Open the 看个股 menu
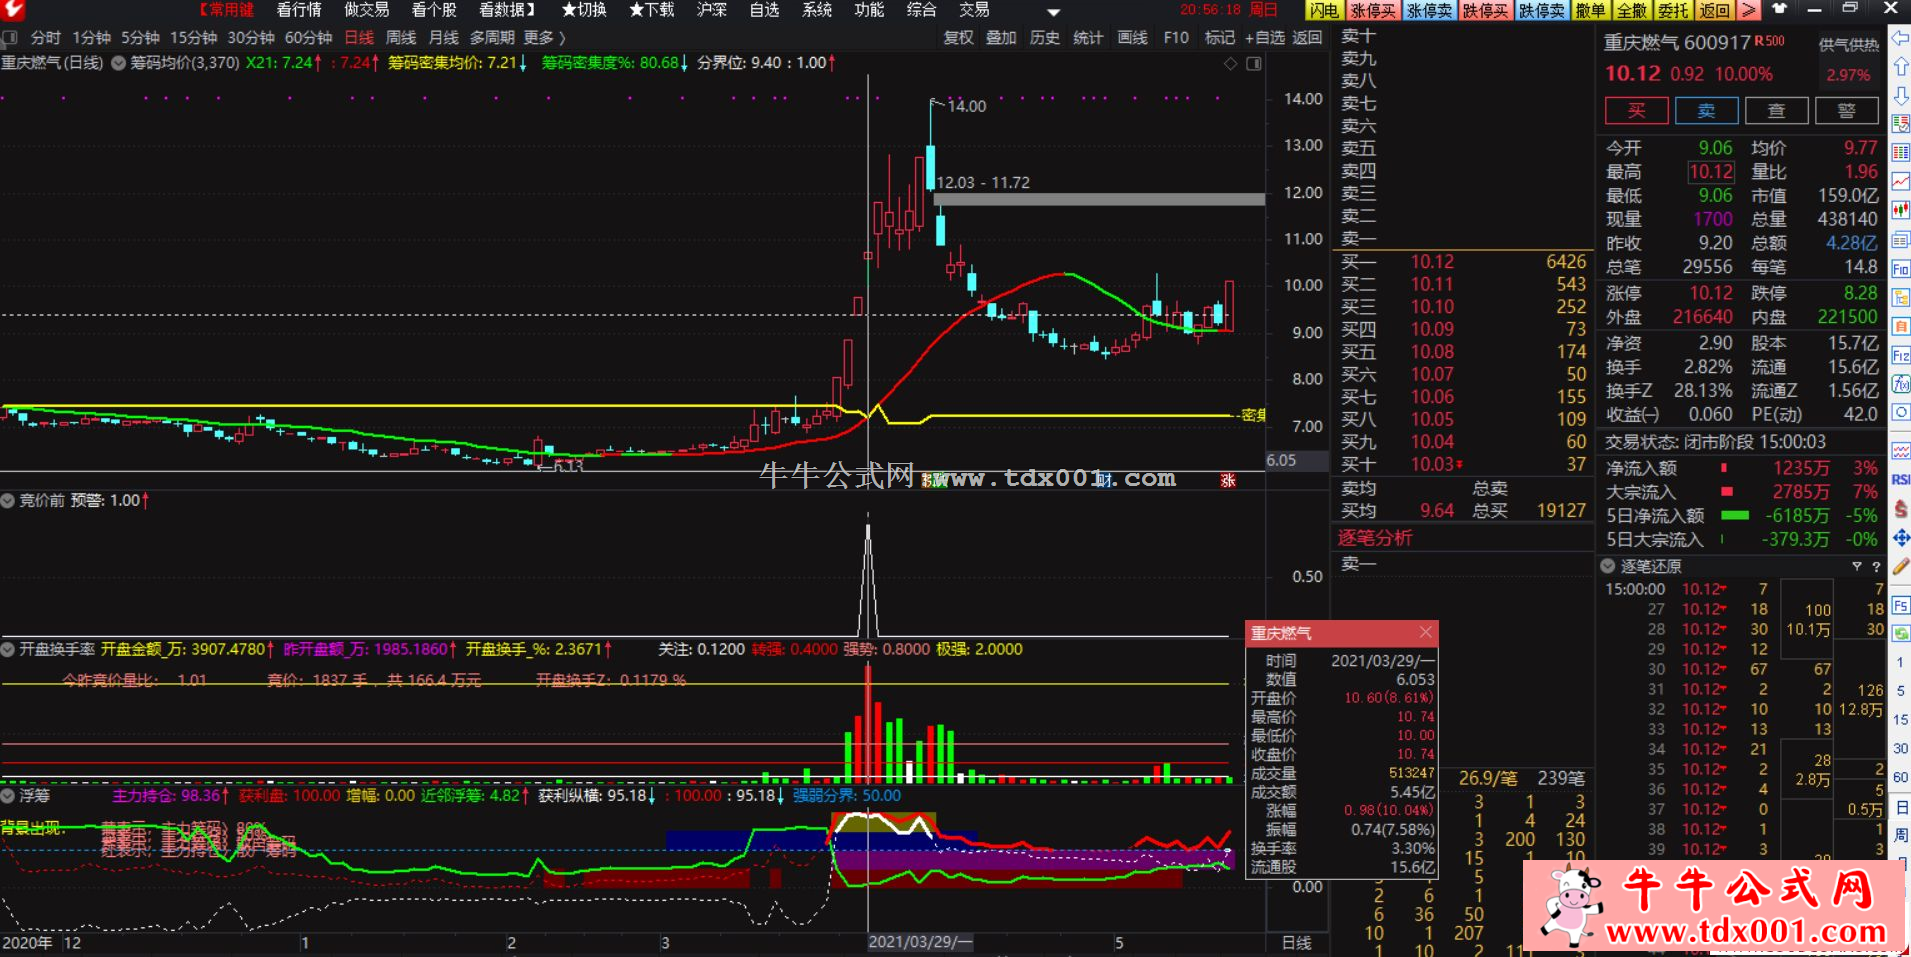This screenshot has width=1911, height=957. click(x=434, y=10)
